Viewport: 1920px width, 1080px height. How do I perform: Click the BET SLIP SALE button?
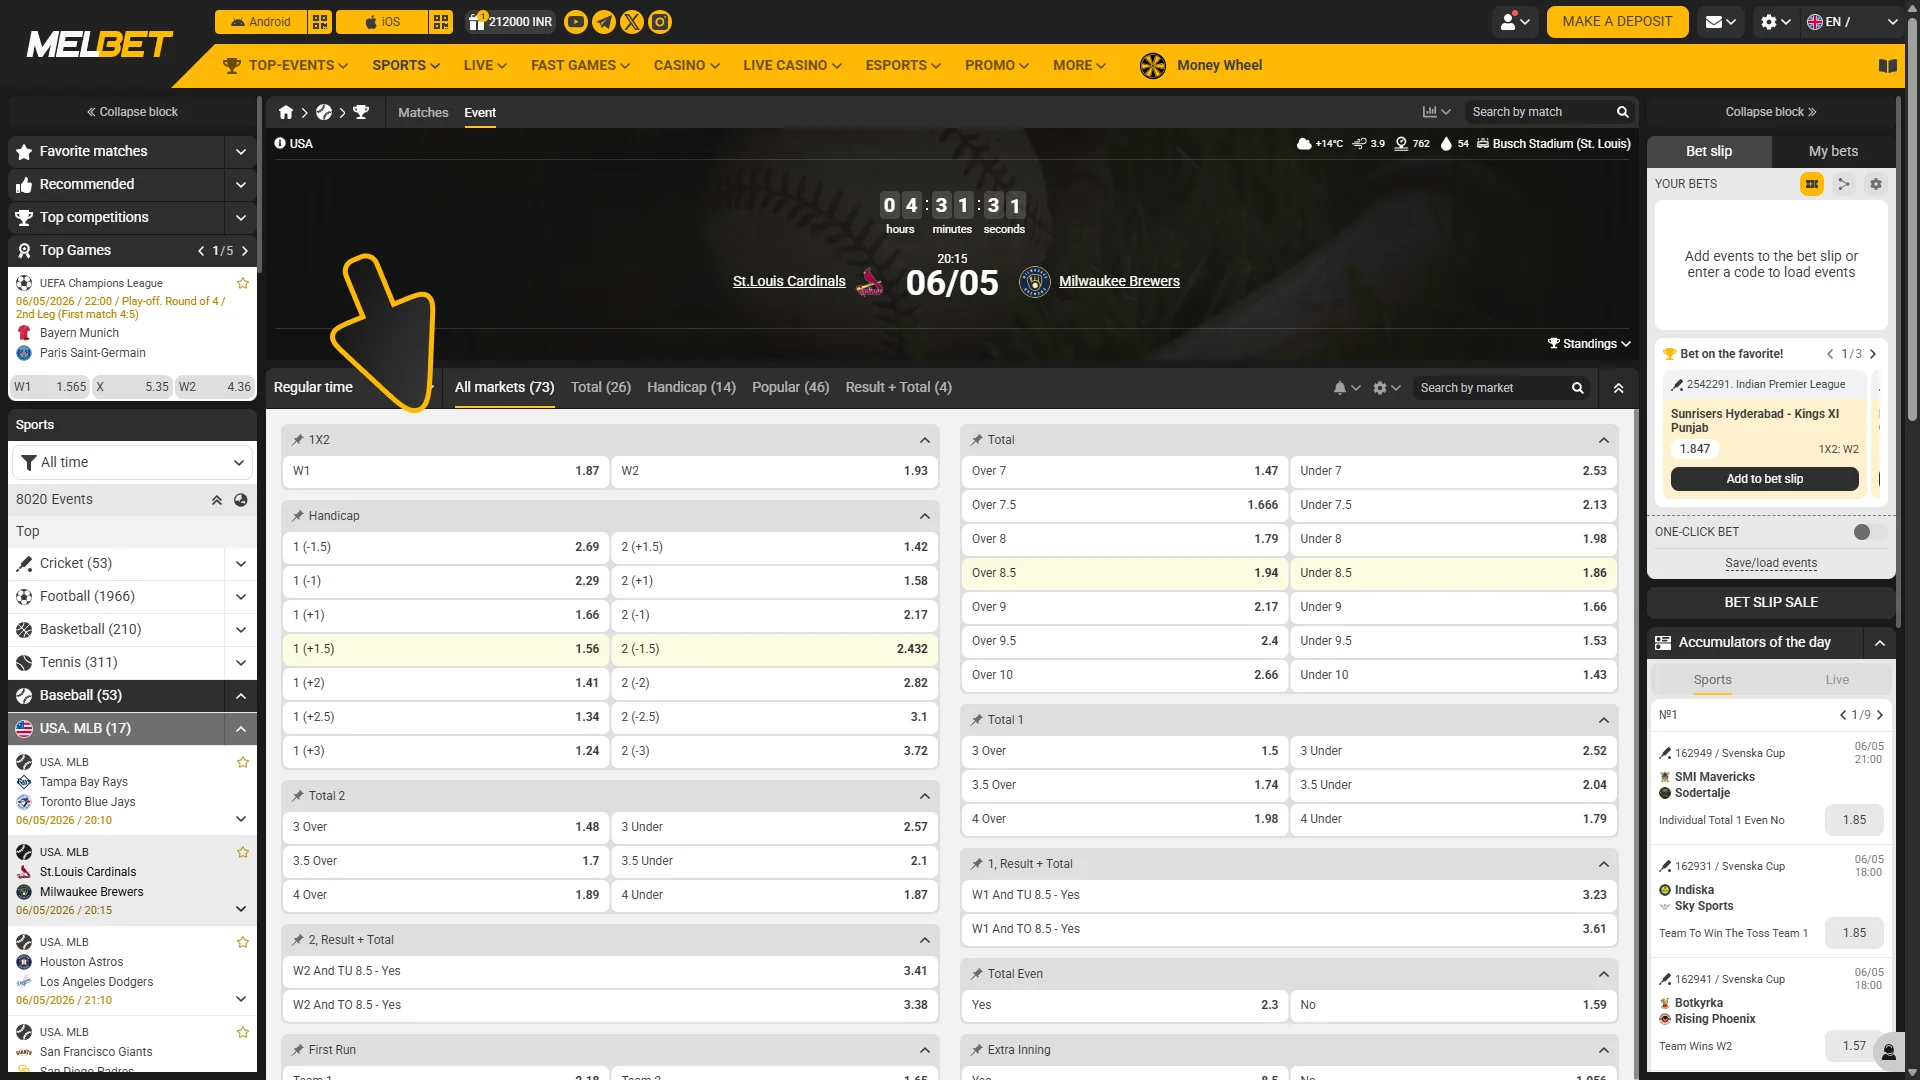(1771, 603)
